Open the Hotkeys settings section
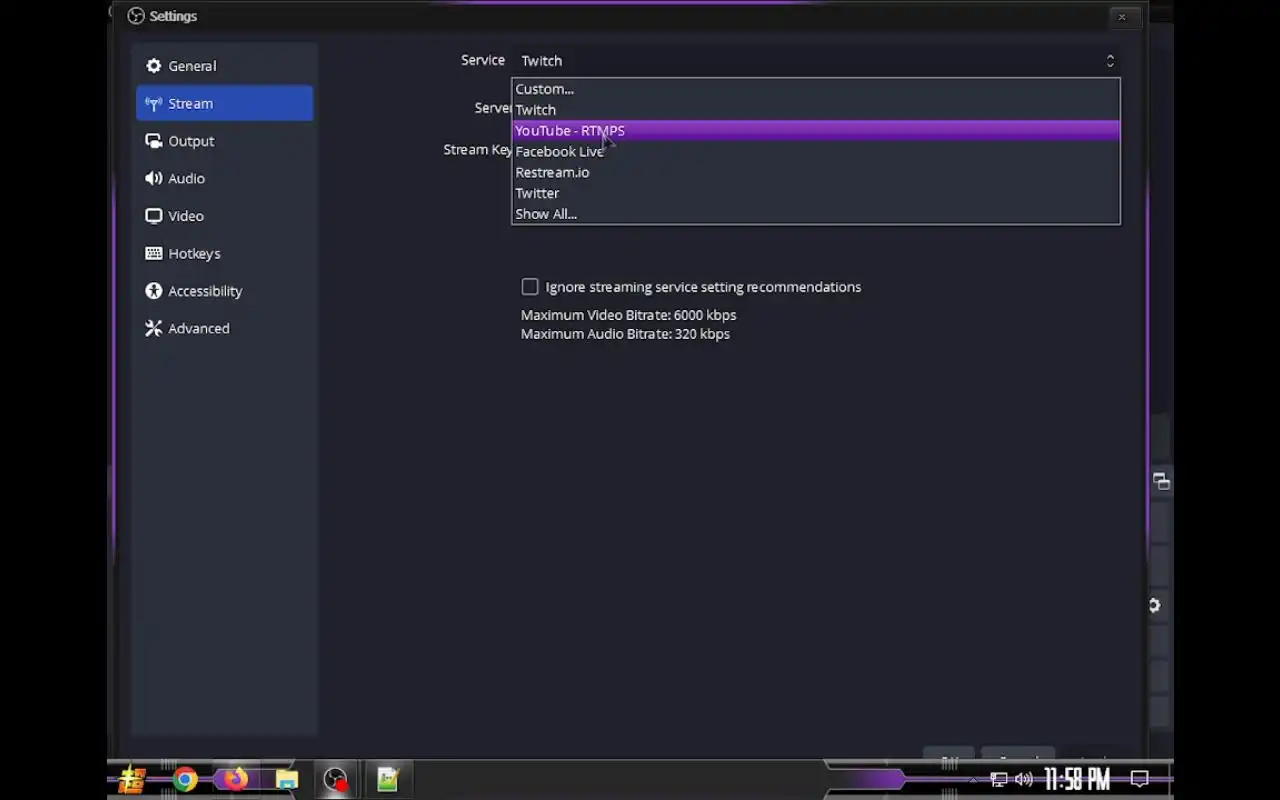1280x800 pixels. click(x=224, y=253)
